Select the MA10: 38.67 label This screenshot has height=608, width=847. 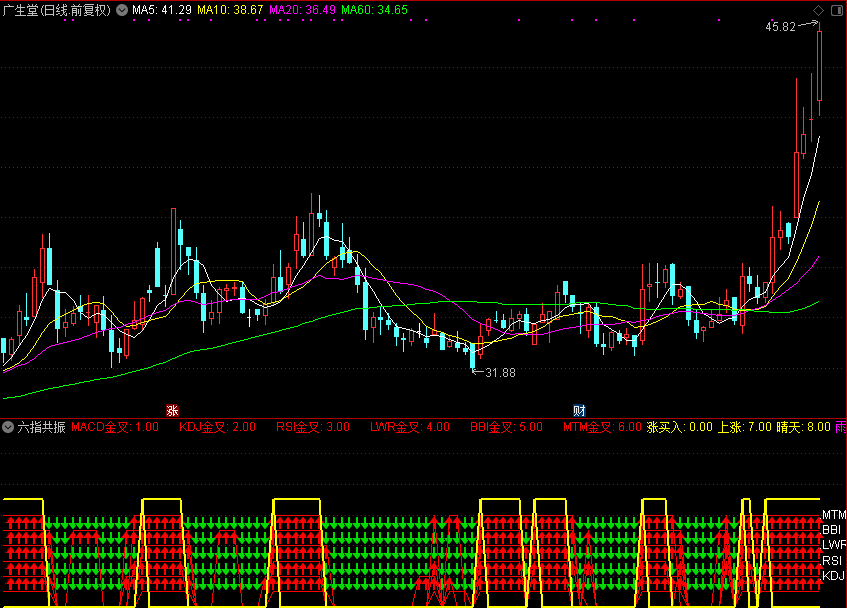coord(230,10)
